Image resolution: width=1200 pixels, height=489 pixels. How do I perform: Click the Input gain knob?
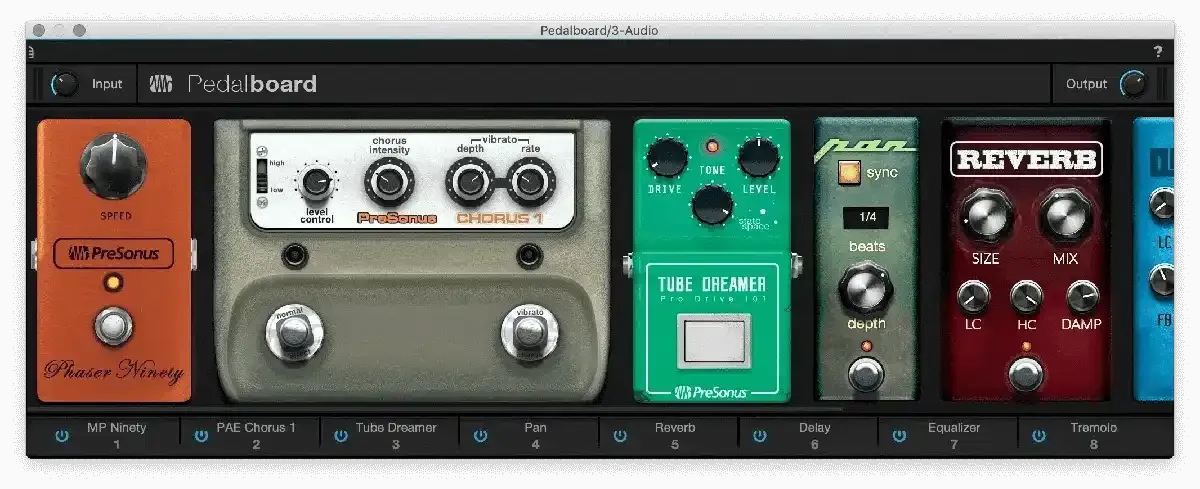[65, 85]
